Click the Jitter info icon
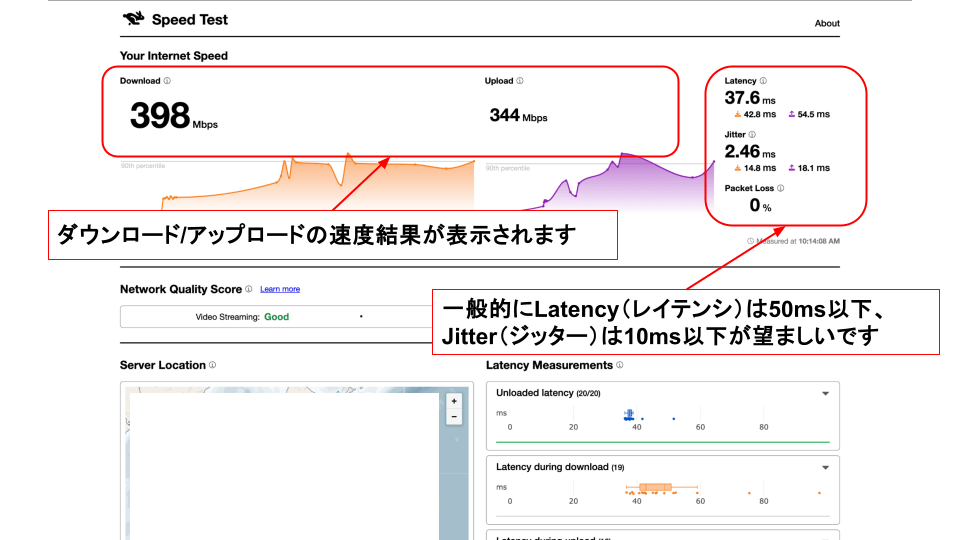The height and width of the screenshot is (540, 960). 752,134
